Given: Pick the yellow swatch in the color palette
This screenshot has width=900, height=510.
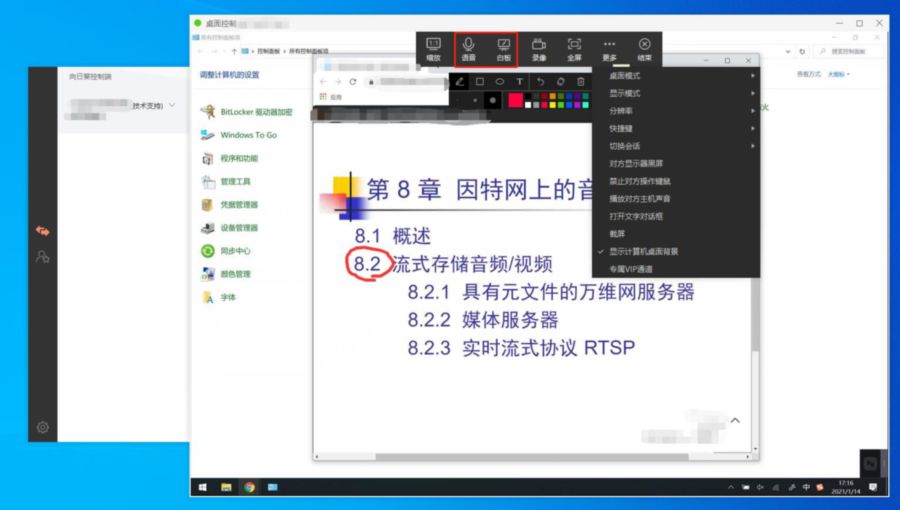Looking at the screenshot, I should [553, 105].
